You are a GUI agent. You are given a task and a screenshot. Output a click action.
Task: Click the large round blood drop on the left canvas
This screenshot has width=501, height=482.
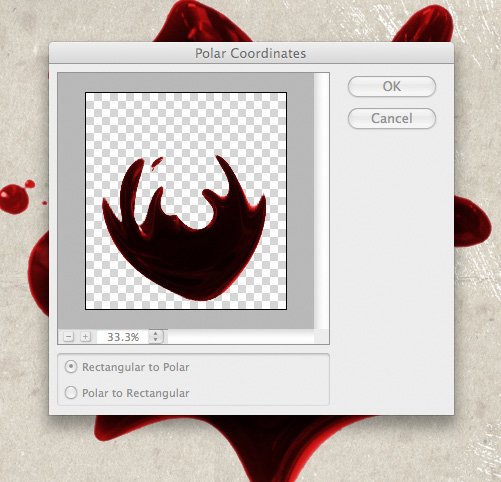(x=14, y=199)
